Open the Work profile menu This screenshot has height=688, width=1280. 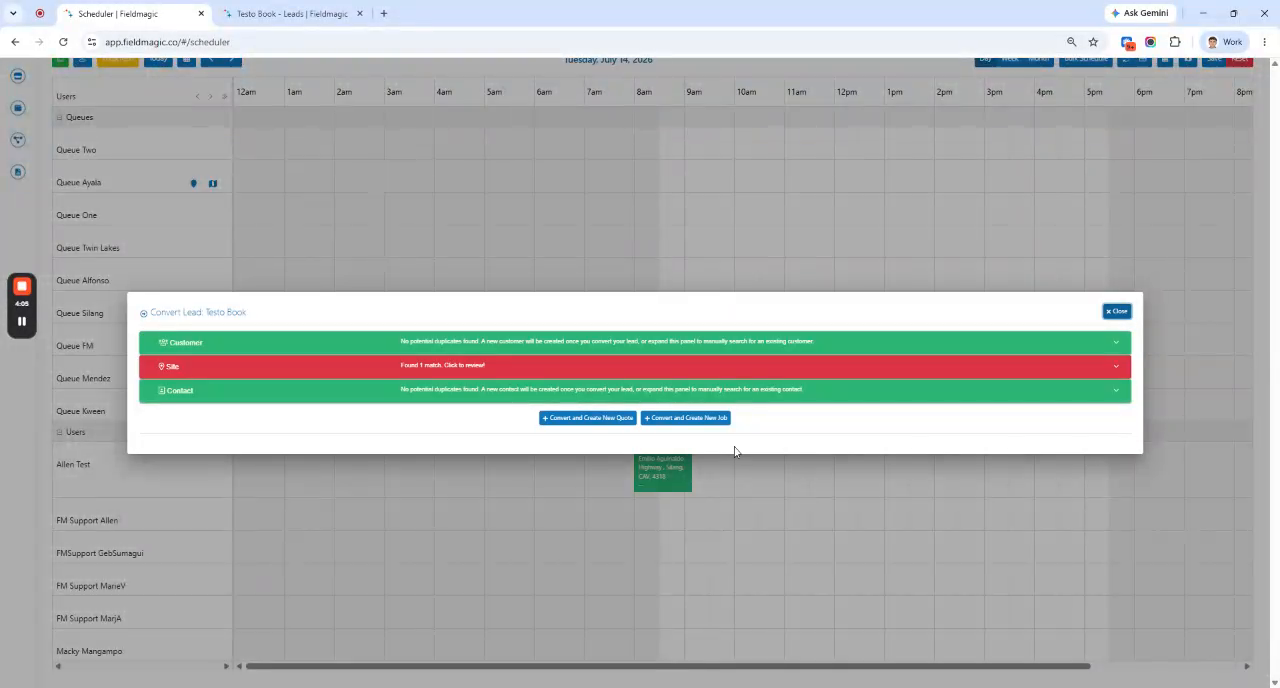pyautogui.click(x=1224, y=42)
